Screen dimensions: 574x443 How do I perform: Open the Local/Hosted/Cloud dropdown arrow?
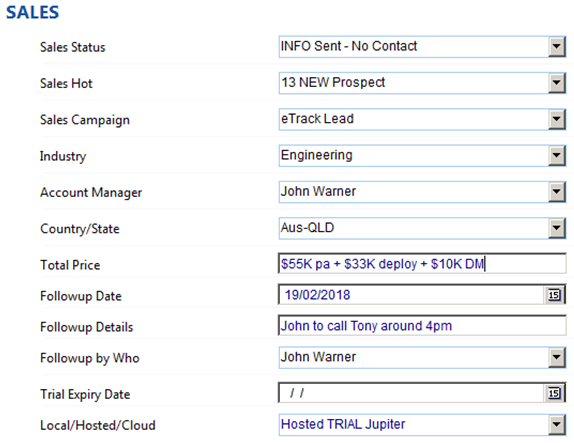click(x=557, y=425)
